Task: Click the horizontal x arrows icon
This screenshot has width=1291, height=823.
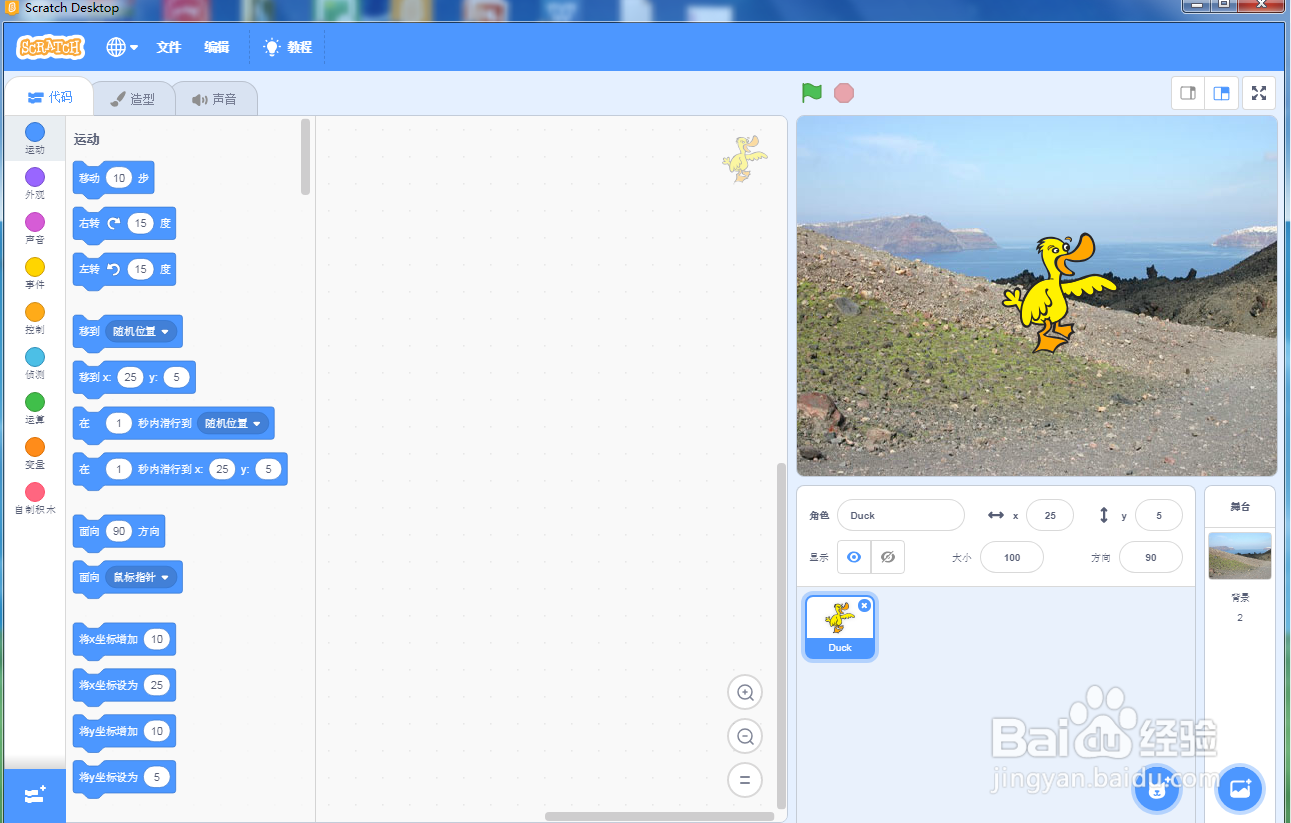Action: tap(995, 515)
